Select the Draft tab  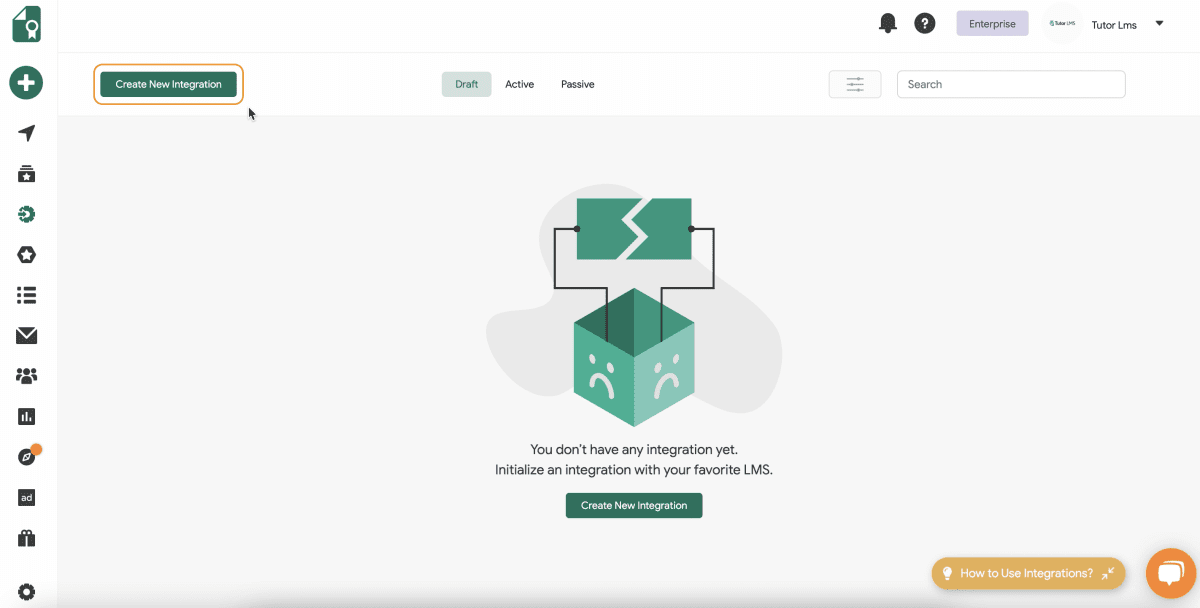pyautogui.click(x=466, y=84)
